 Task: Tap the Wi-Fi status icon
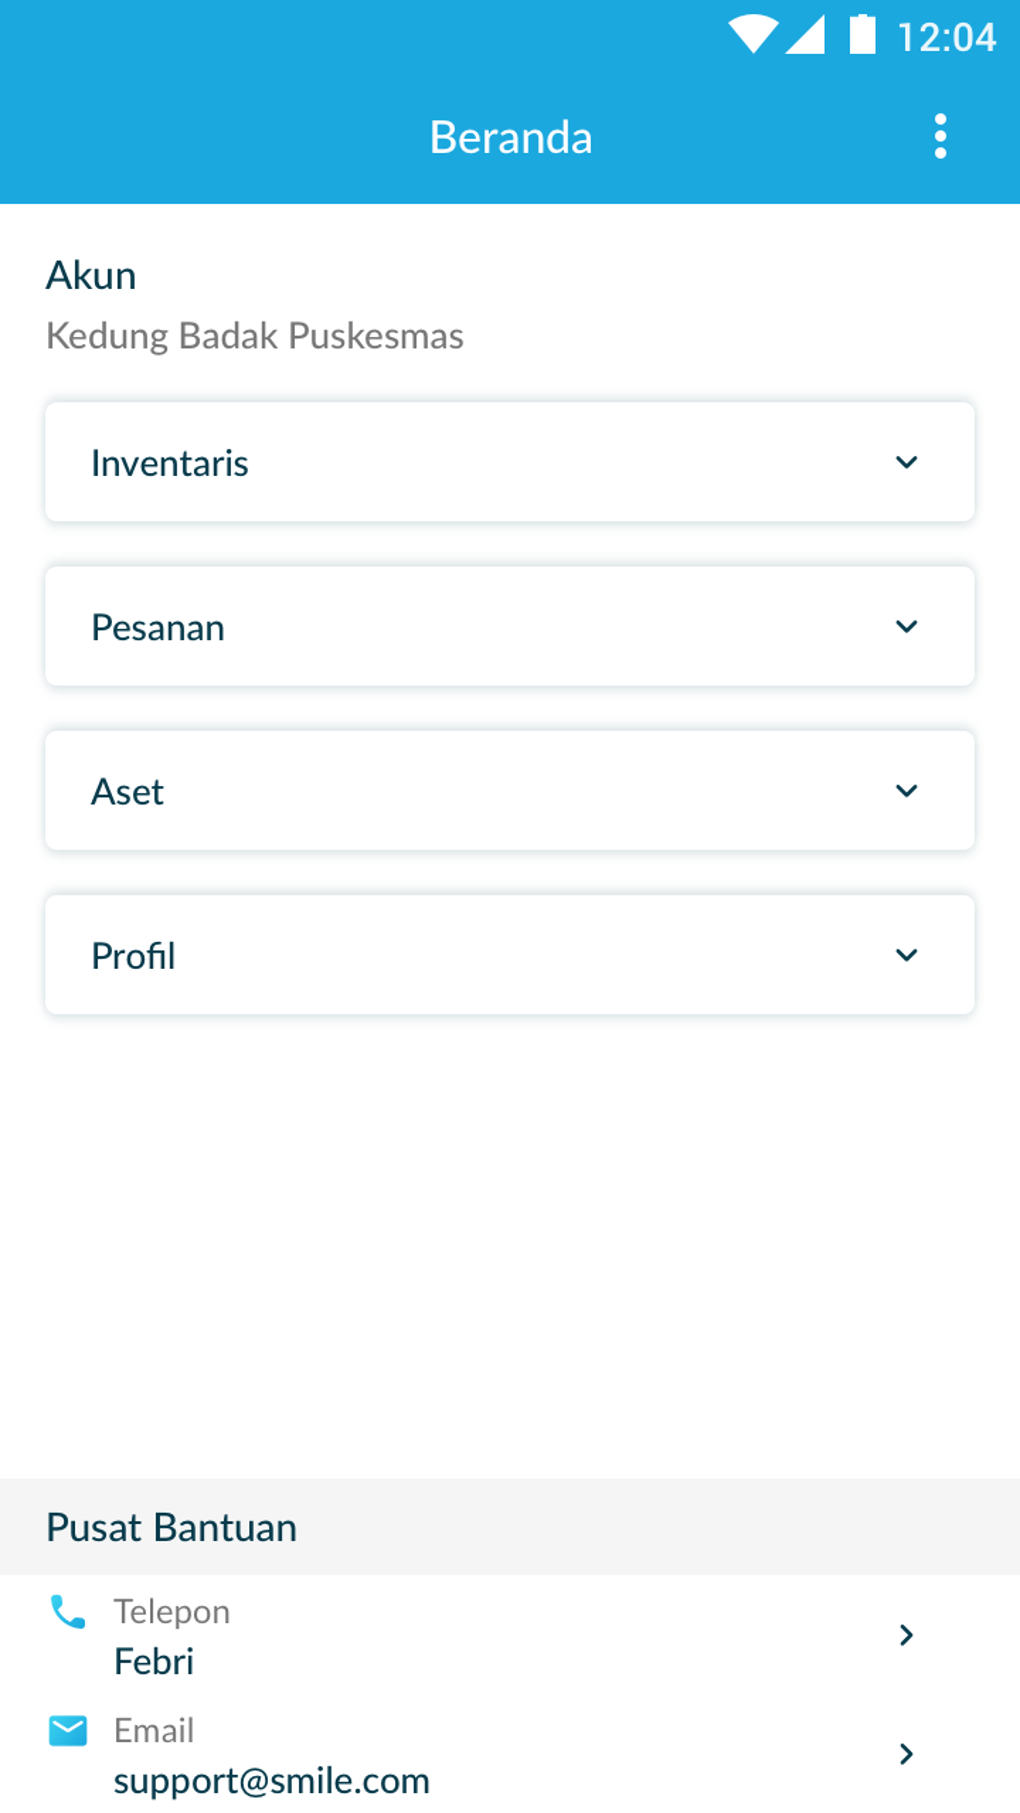click(752, 35)
